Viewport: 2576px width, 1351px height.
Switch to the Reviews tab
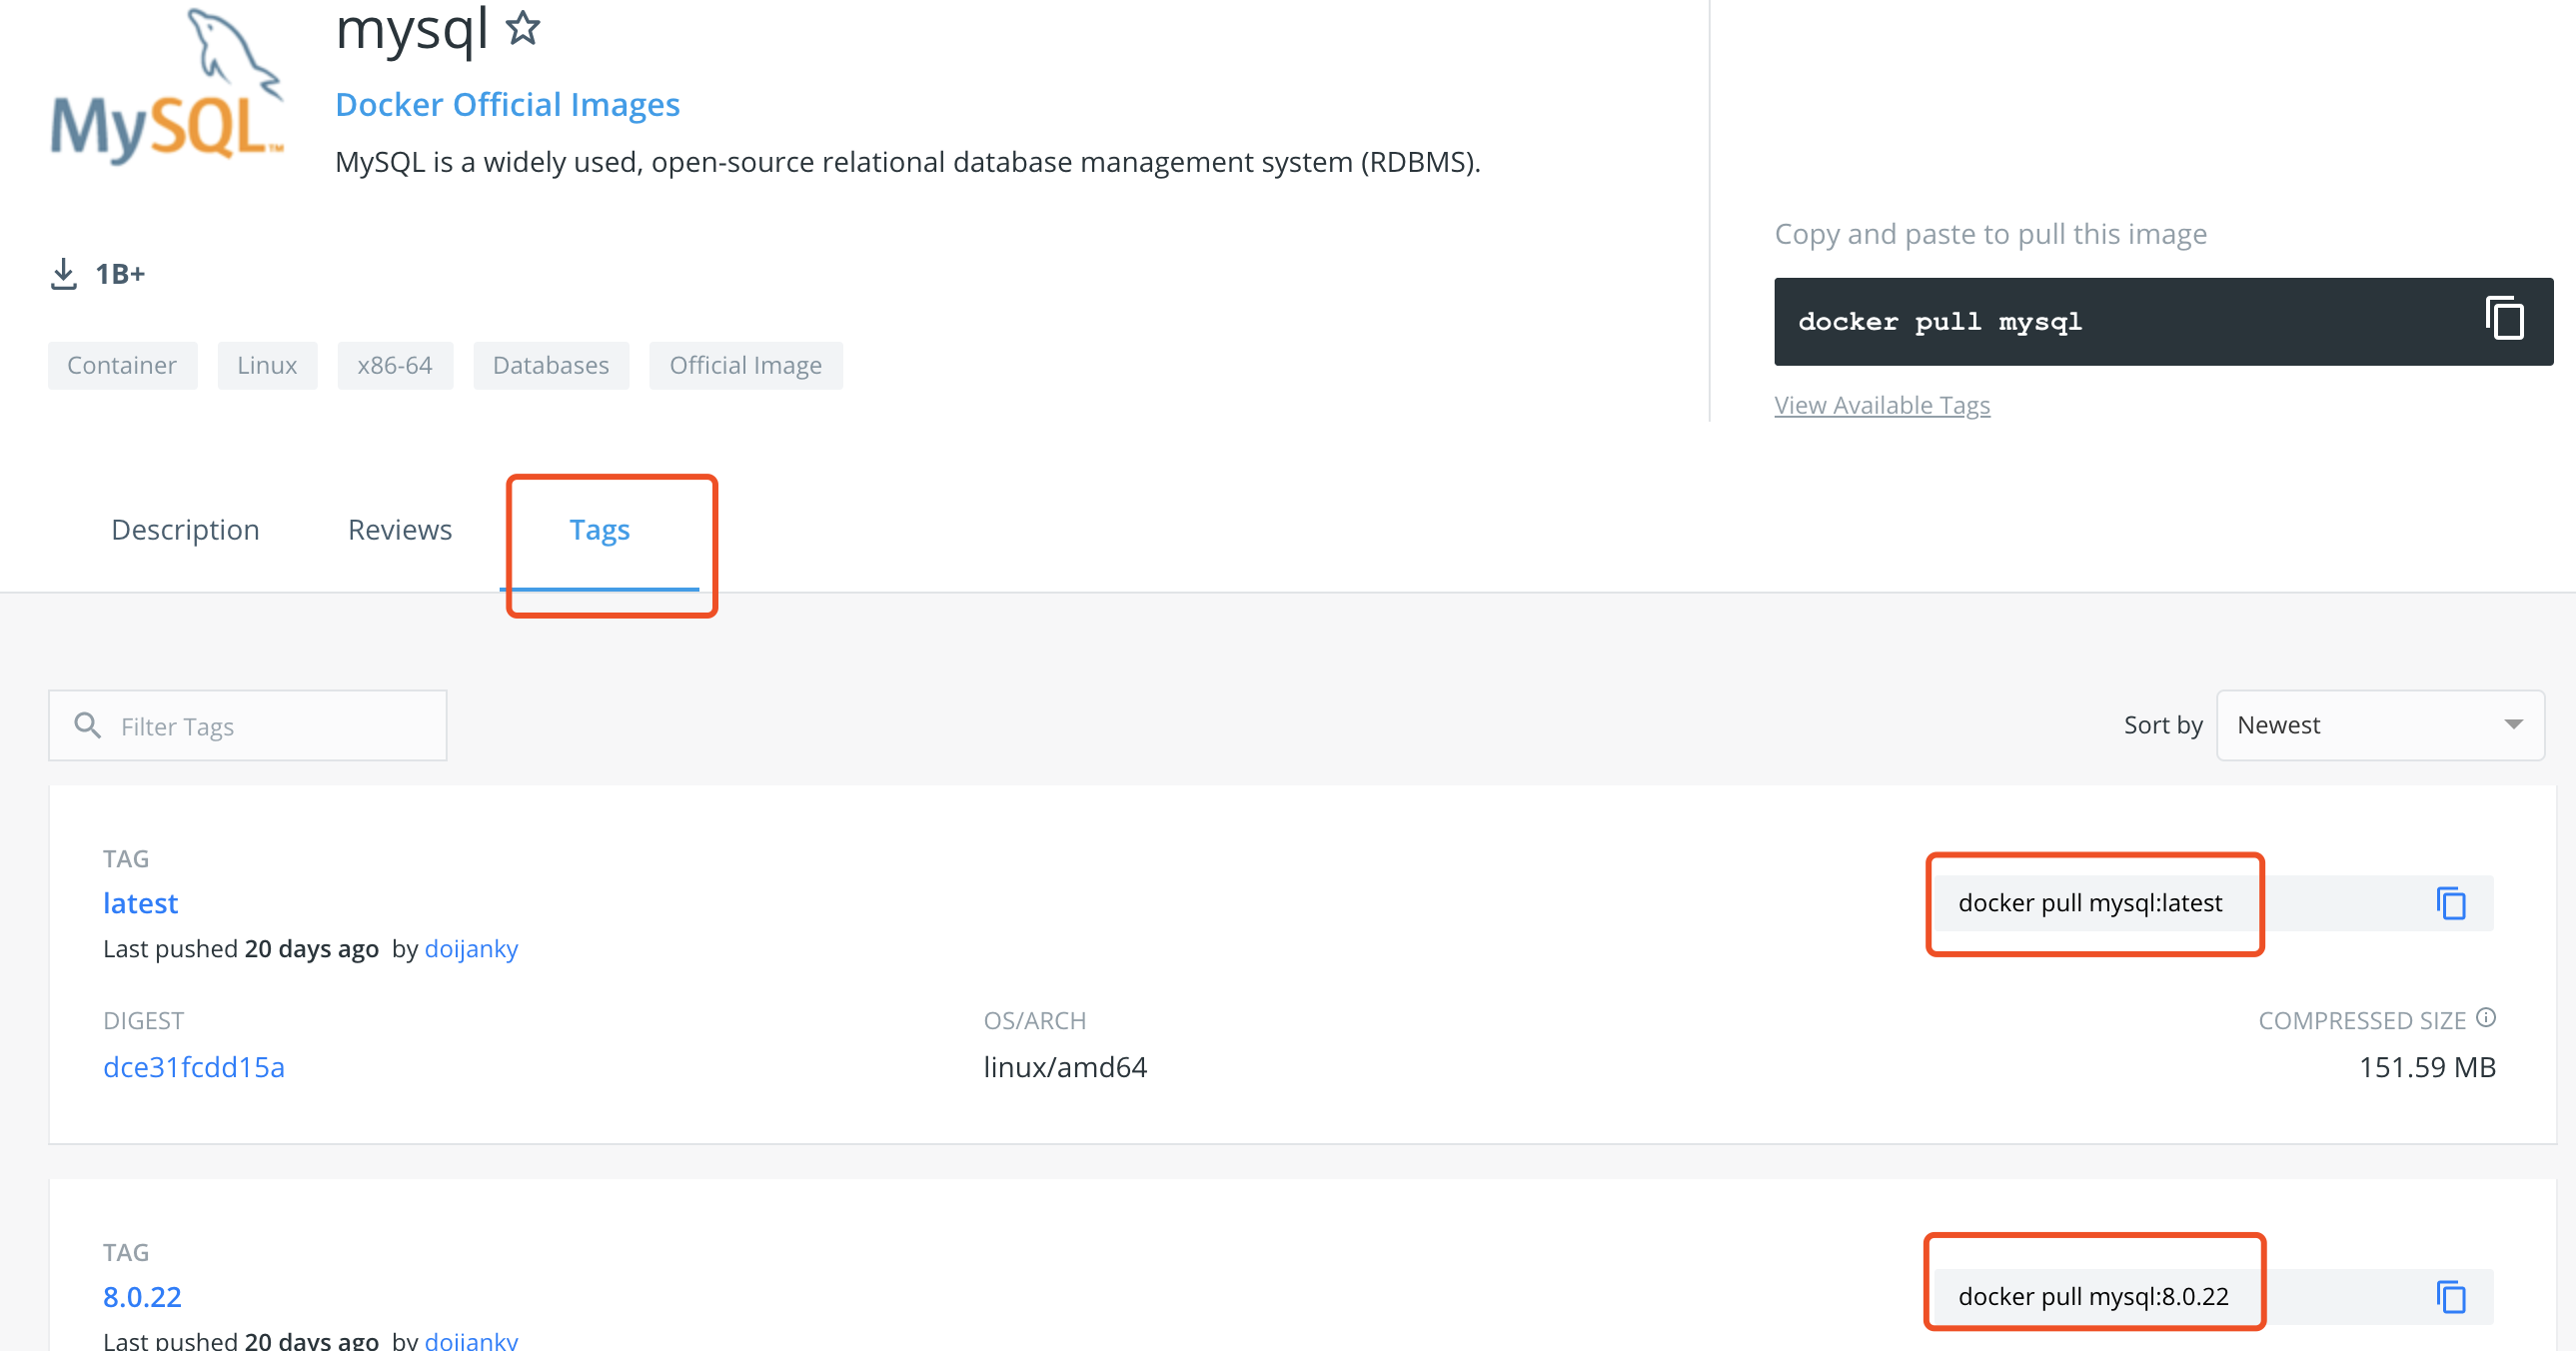coord(400,529)
